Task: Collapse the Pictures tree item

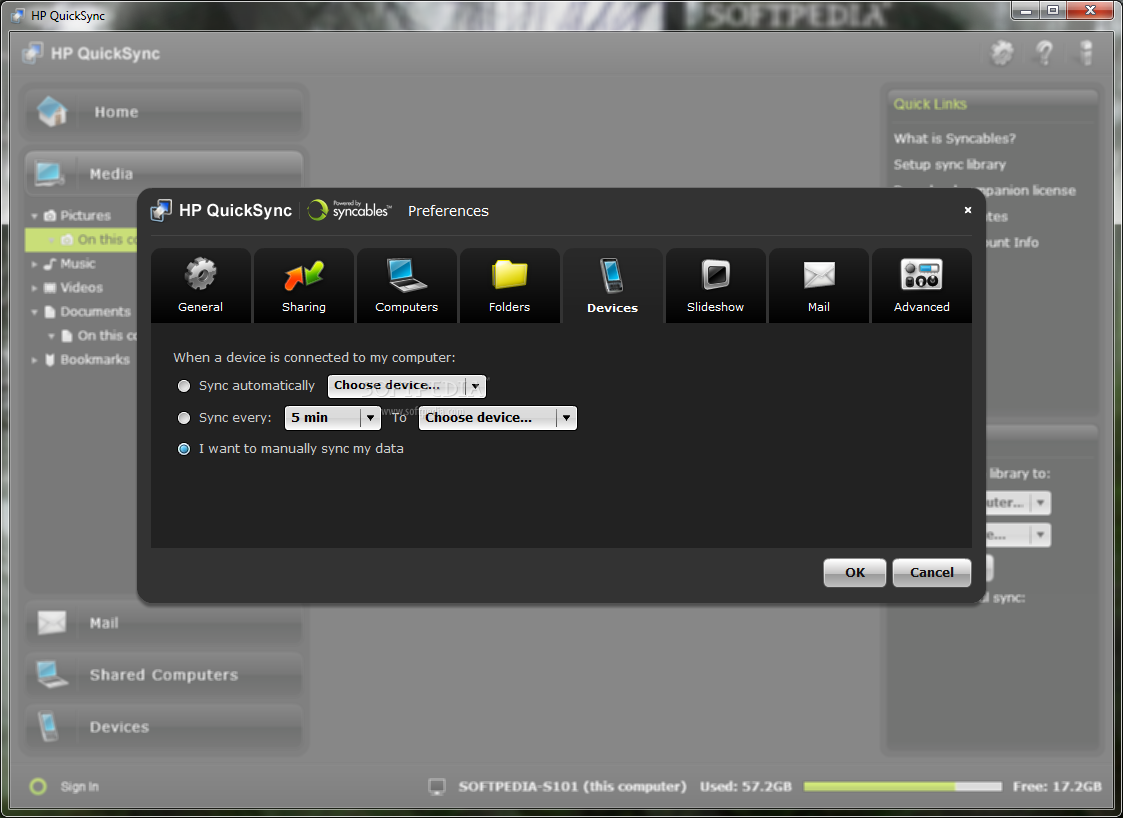Action: click(x=34, y=216)
